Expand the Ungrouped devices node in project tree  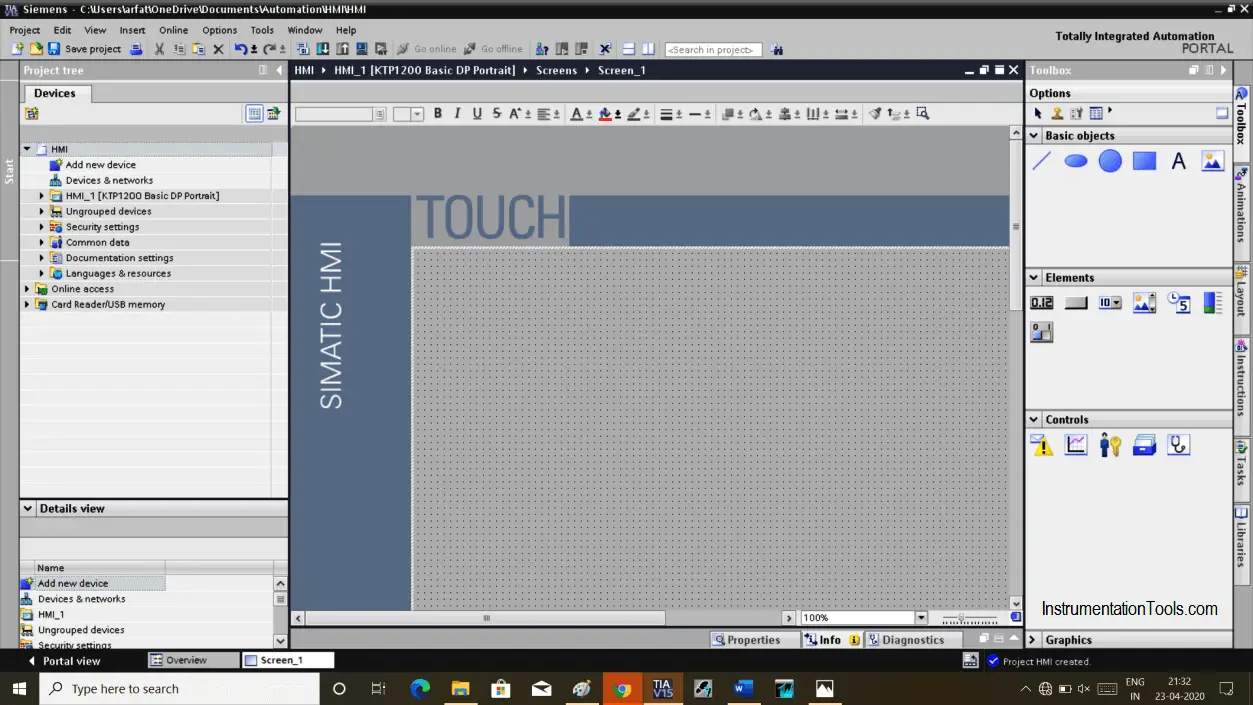42,211
